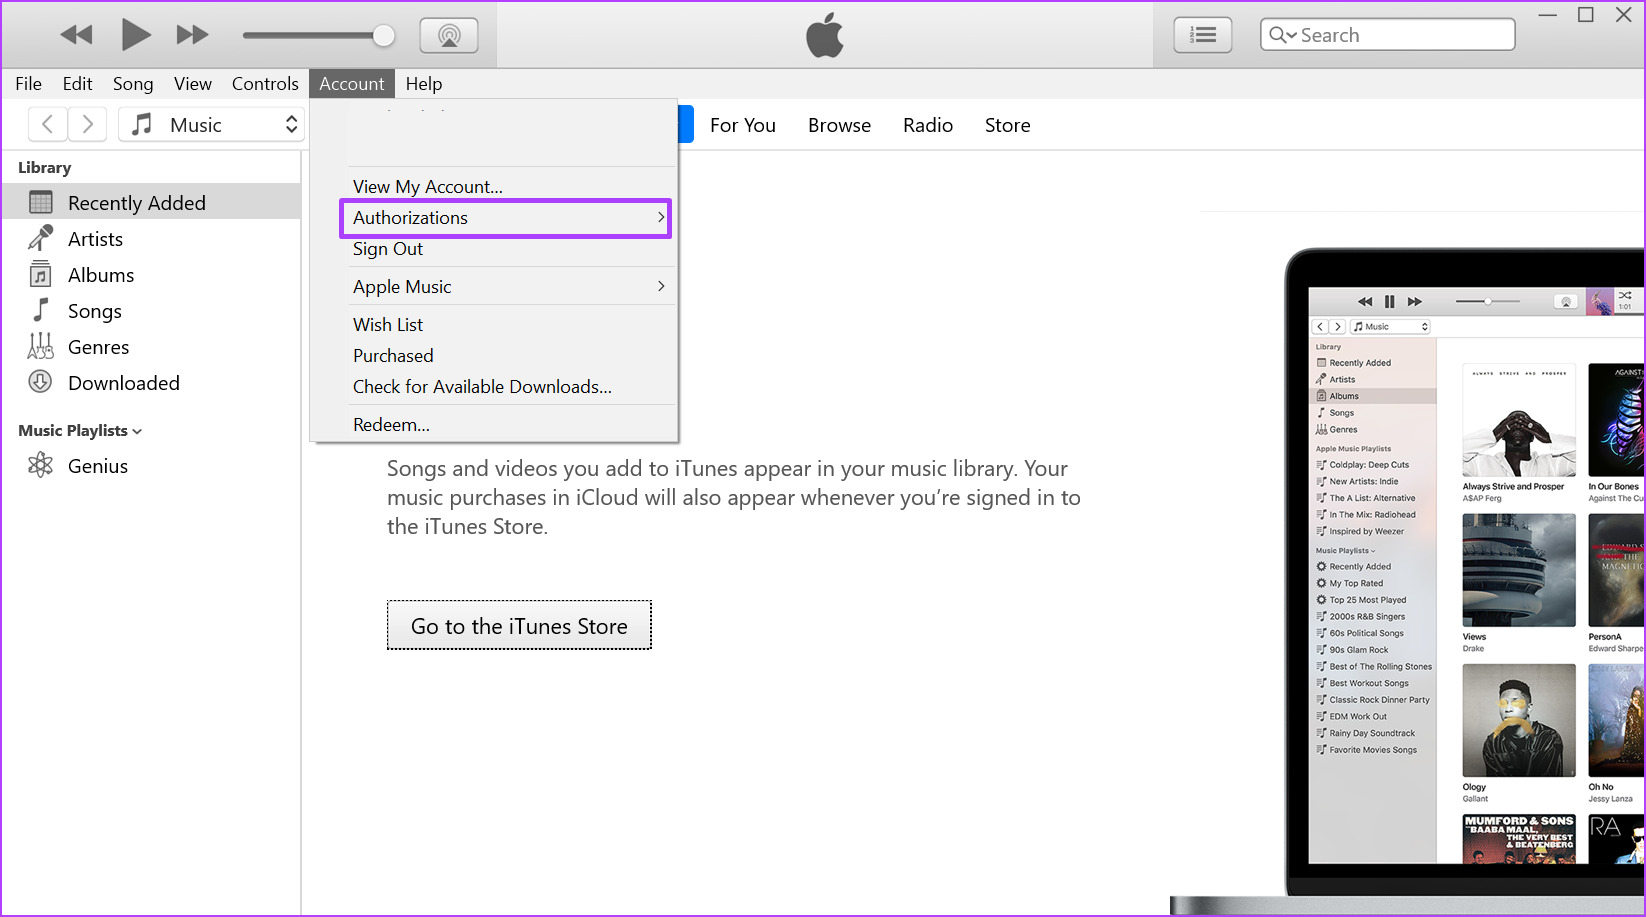The height and width of the screenshot is (917, 1646).
Task: Adjust the volume slider knob
Action: point(383,36)
